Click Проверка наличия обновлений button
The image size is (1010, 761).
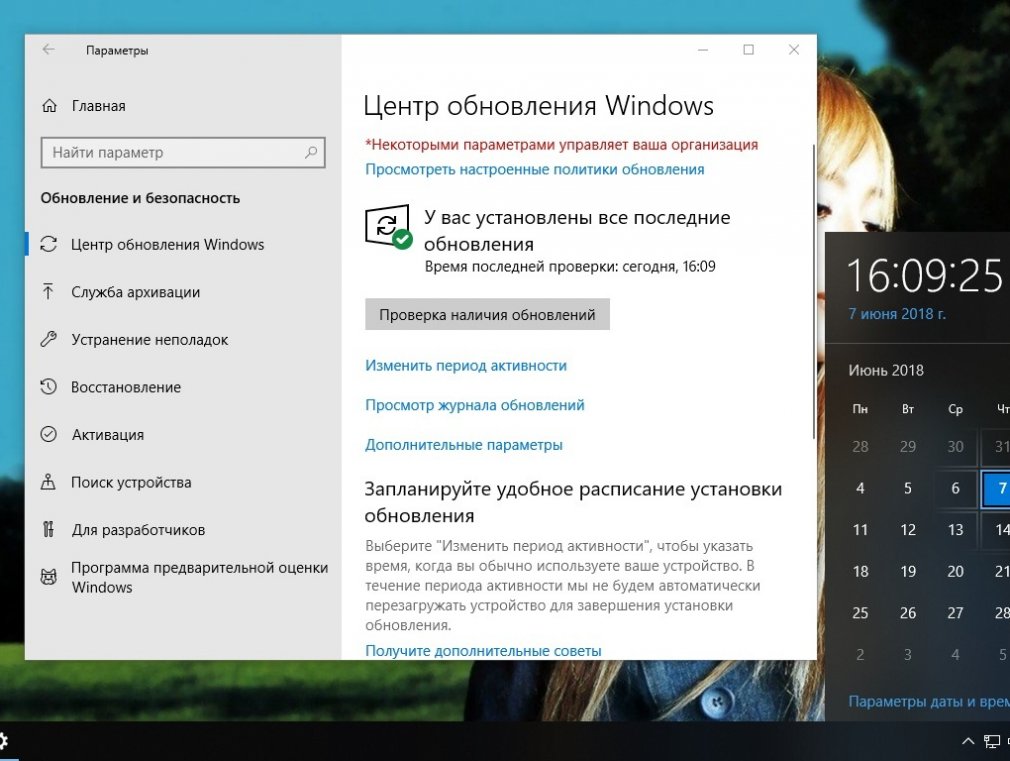487,314
